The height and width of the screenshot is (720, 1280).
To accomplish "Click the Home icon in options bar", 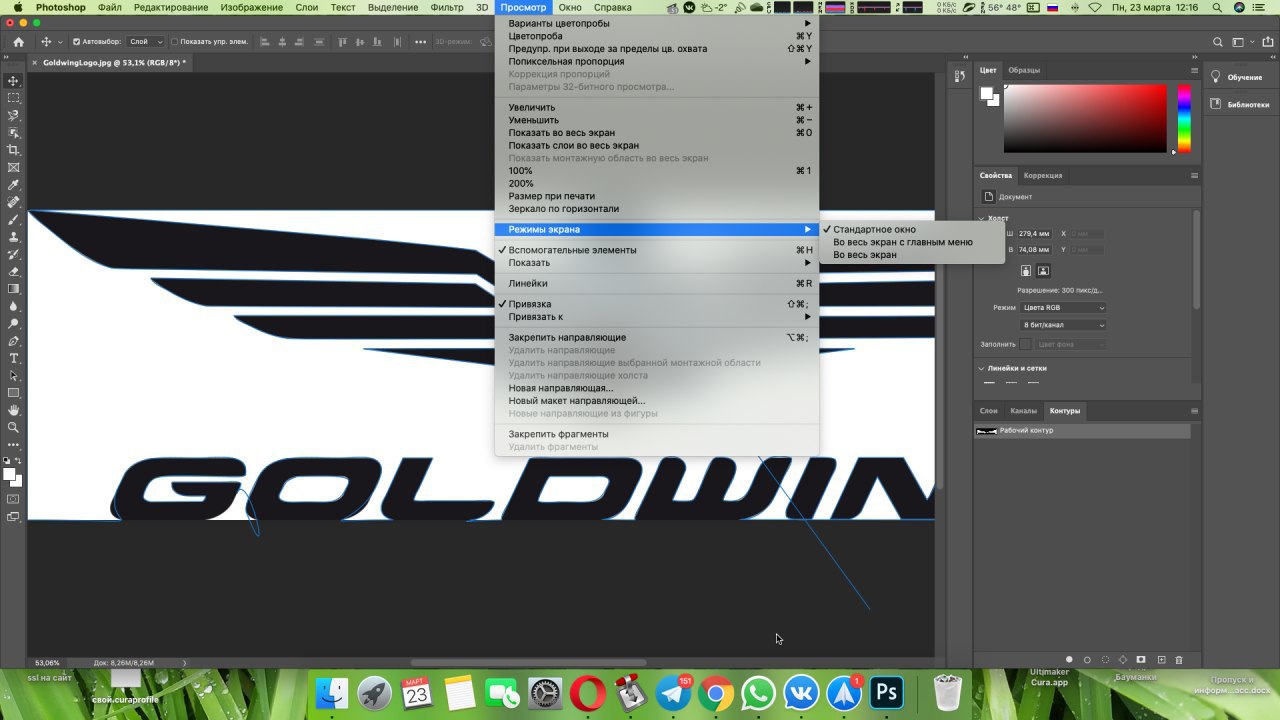I will coord(18,42).
